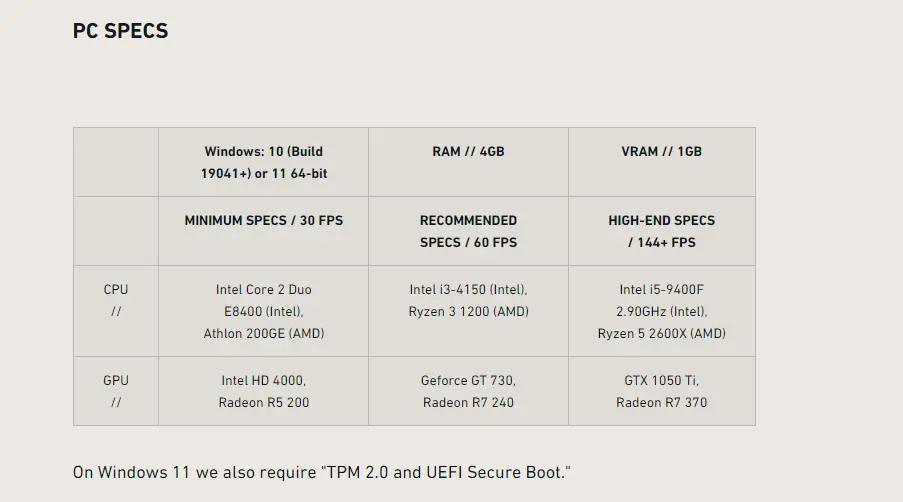Click the Geforce GT 730 GPU cell
903x502 pixels.
coord(468,391)
